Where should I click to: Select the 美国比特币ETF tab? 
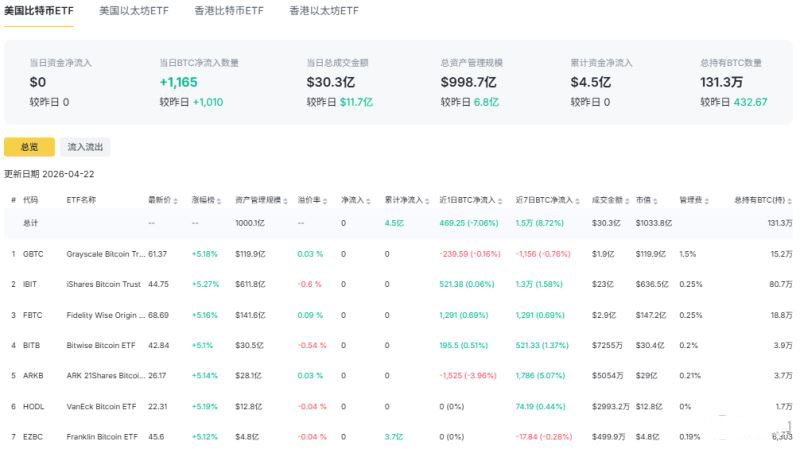[39, 11]
